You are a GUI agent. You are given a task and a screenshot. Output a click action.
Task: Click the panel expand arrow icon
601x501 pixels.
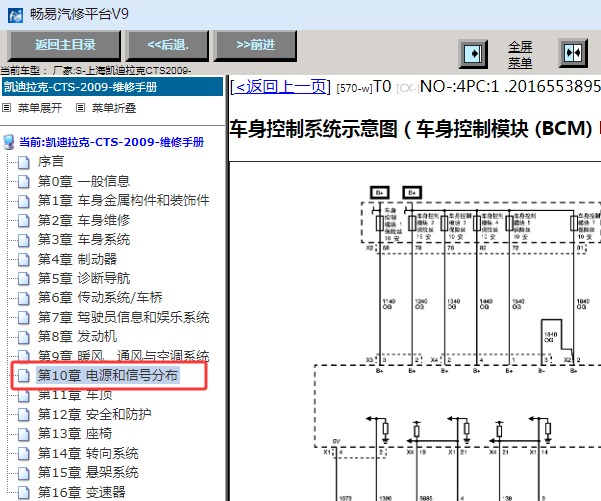[x=473, y=53]
